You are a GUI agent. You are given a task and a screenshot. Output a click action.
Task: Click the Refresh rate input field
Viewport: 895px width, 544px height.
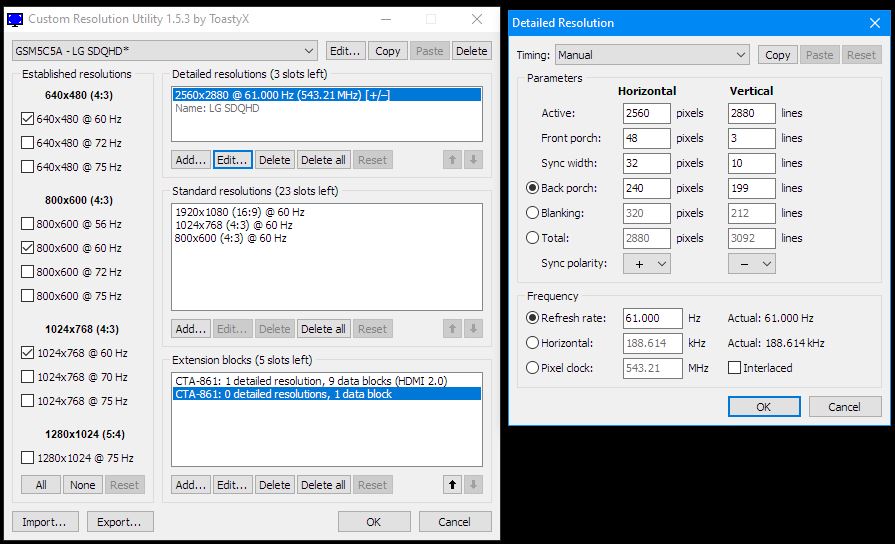point(652,318)
